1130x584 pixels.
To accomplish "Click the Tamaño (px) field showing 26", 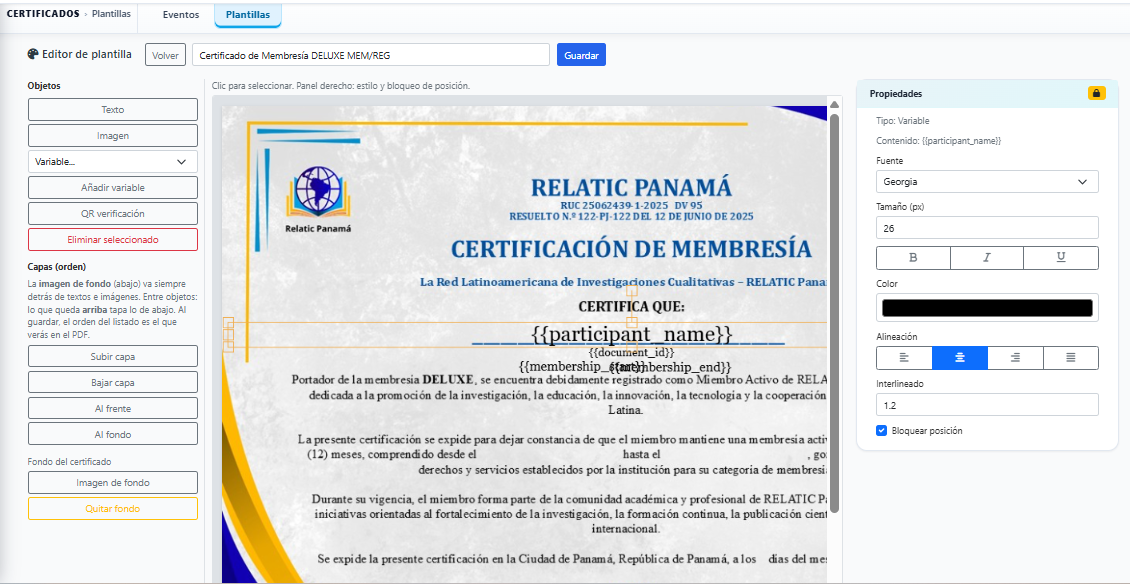I will click(x=987, y=228).
